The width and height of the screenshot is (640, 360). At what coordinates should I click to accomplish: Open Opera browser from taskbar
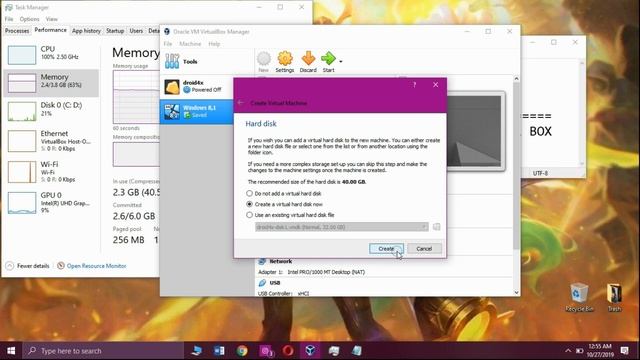point(288,351)
